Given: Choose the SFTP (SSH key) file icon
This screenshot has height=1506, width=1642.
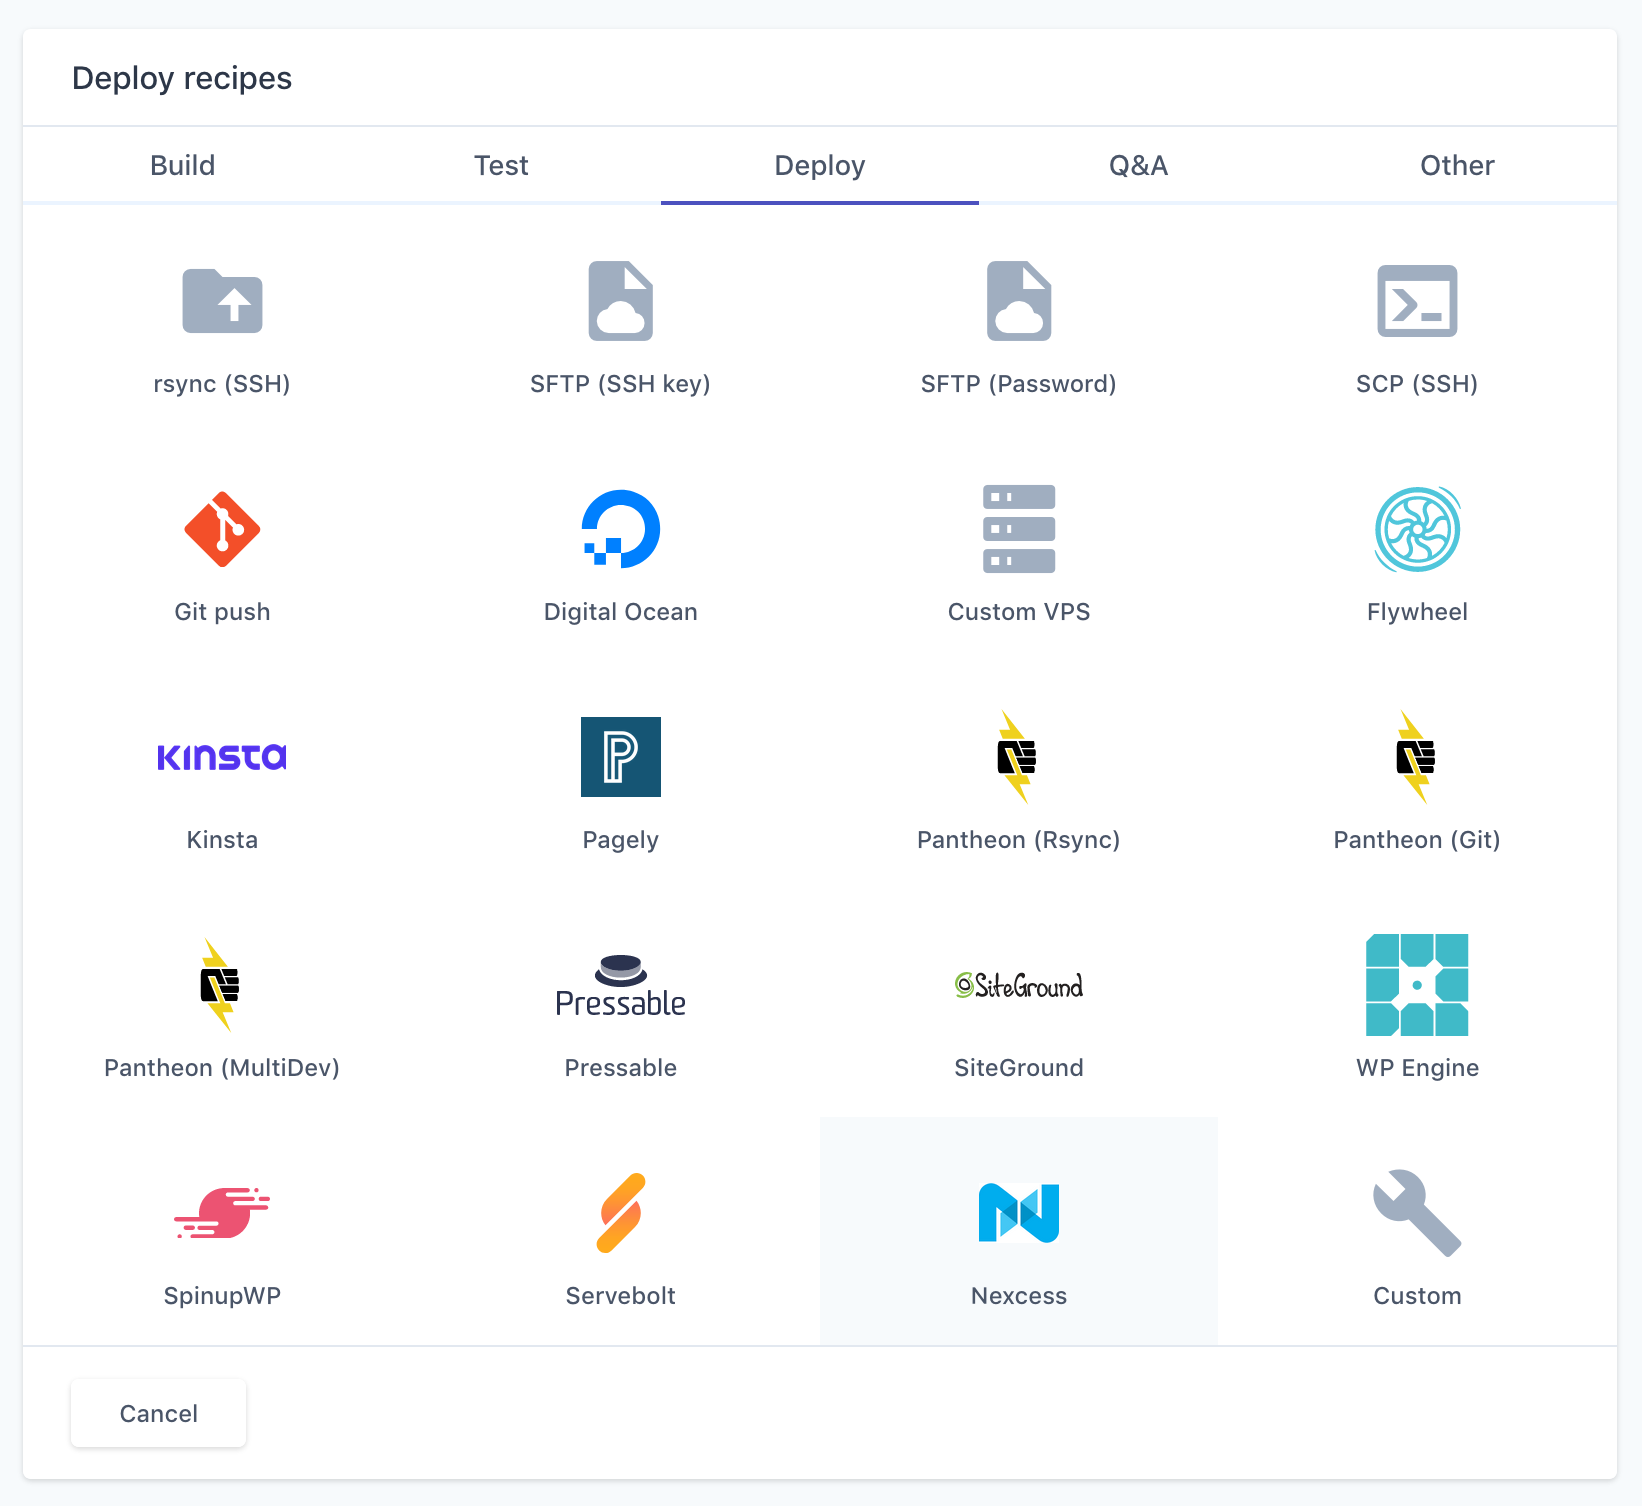Looking at the screenshot, I should pos(620,301).
